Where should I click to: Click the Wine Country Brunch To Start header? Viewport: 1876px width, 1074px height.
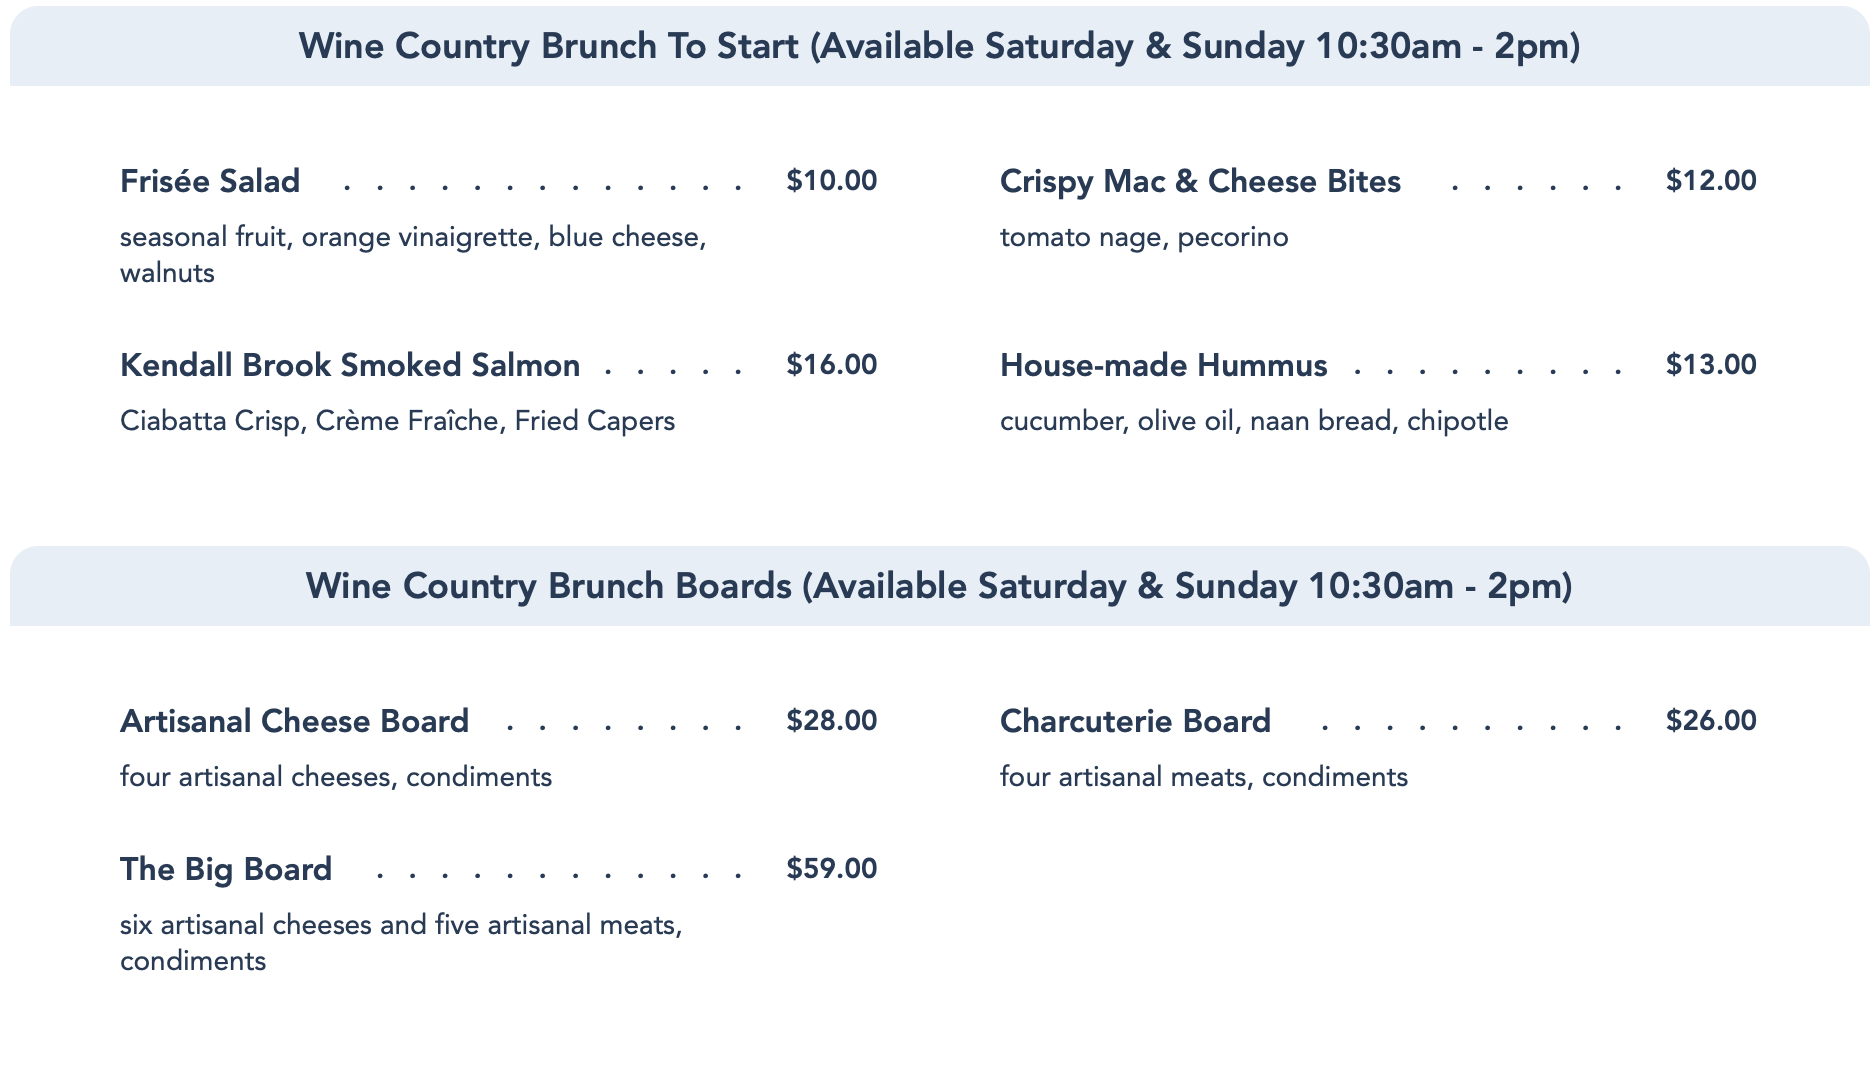[938, 46]
